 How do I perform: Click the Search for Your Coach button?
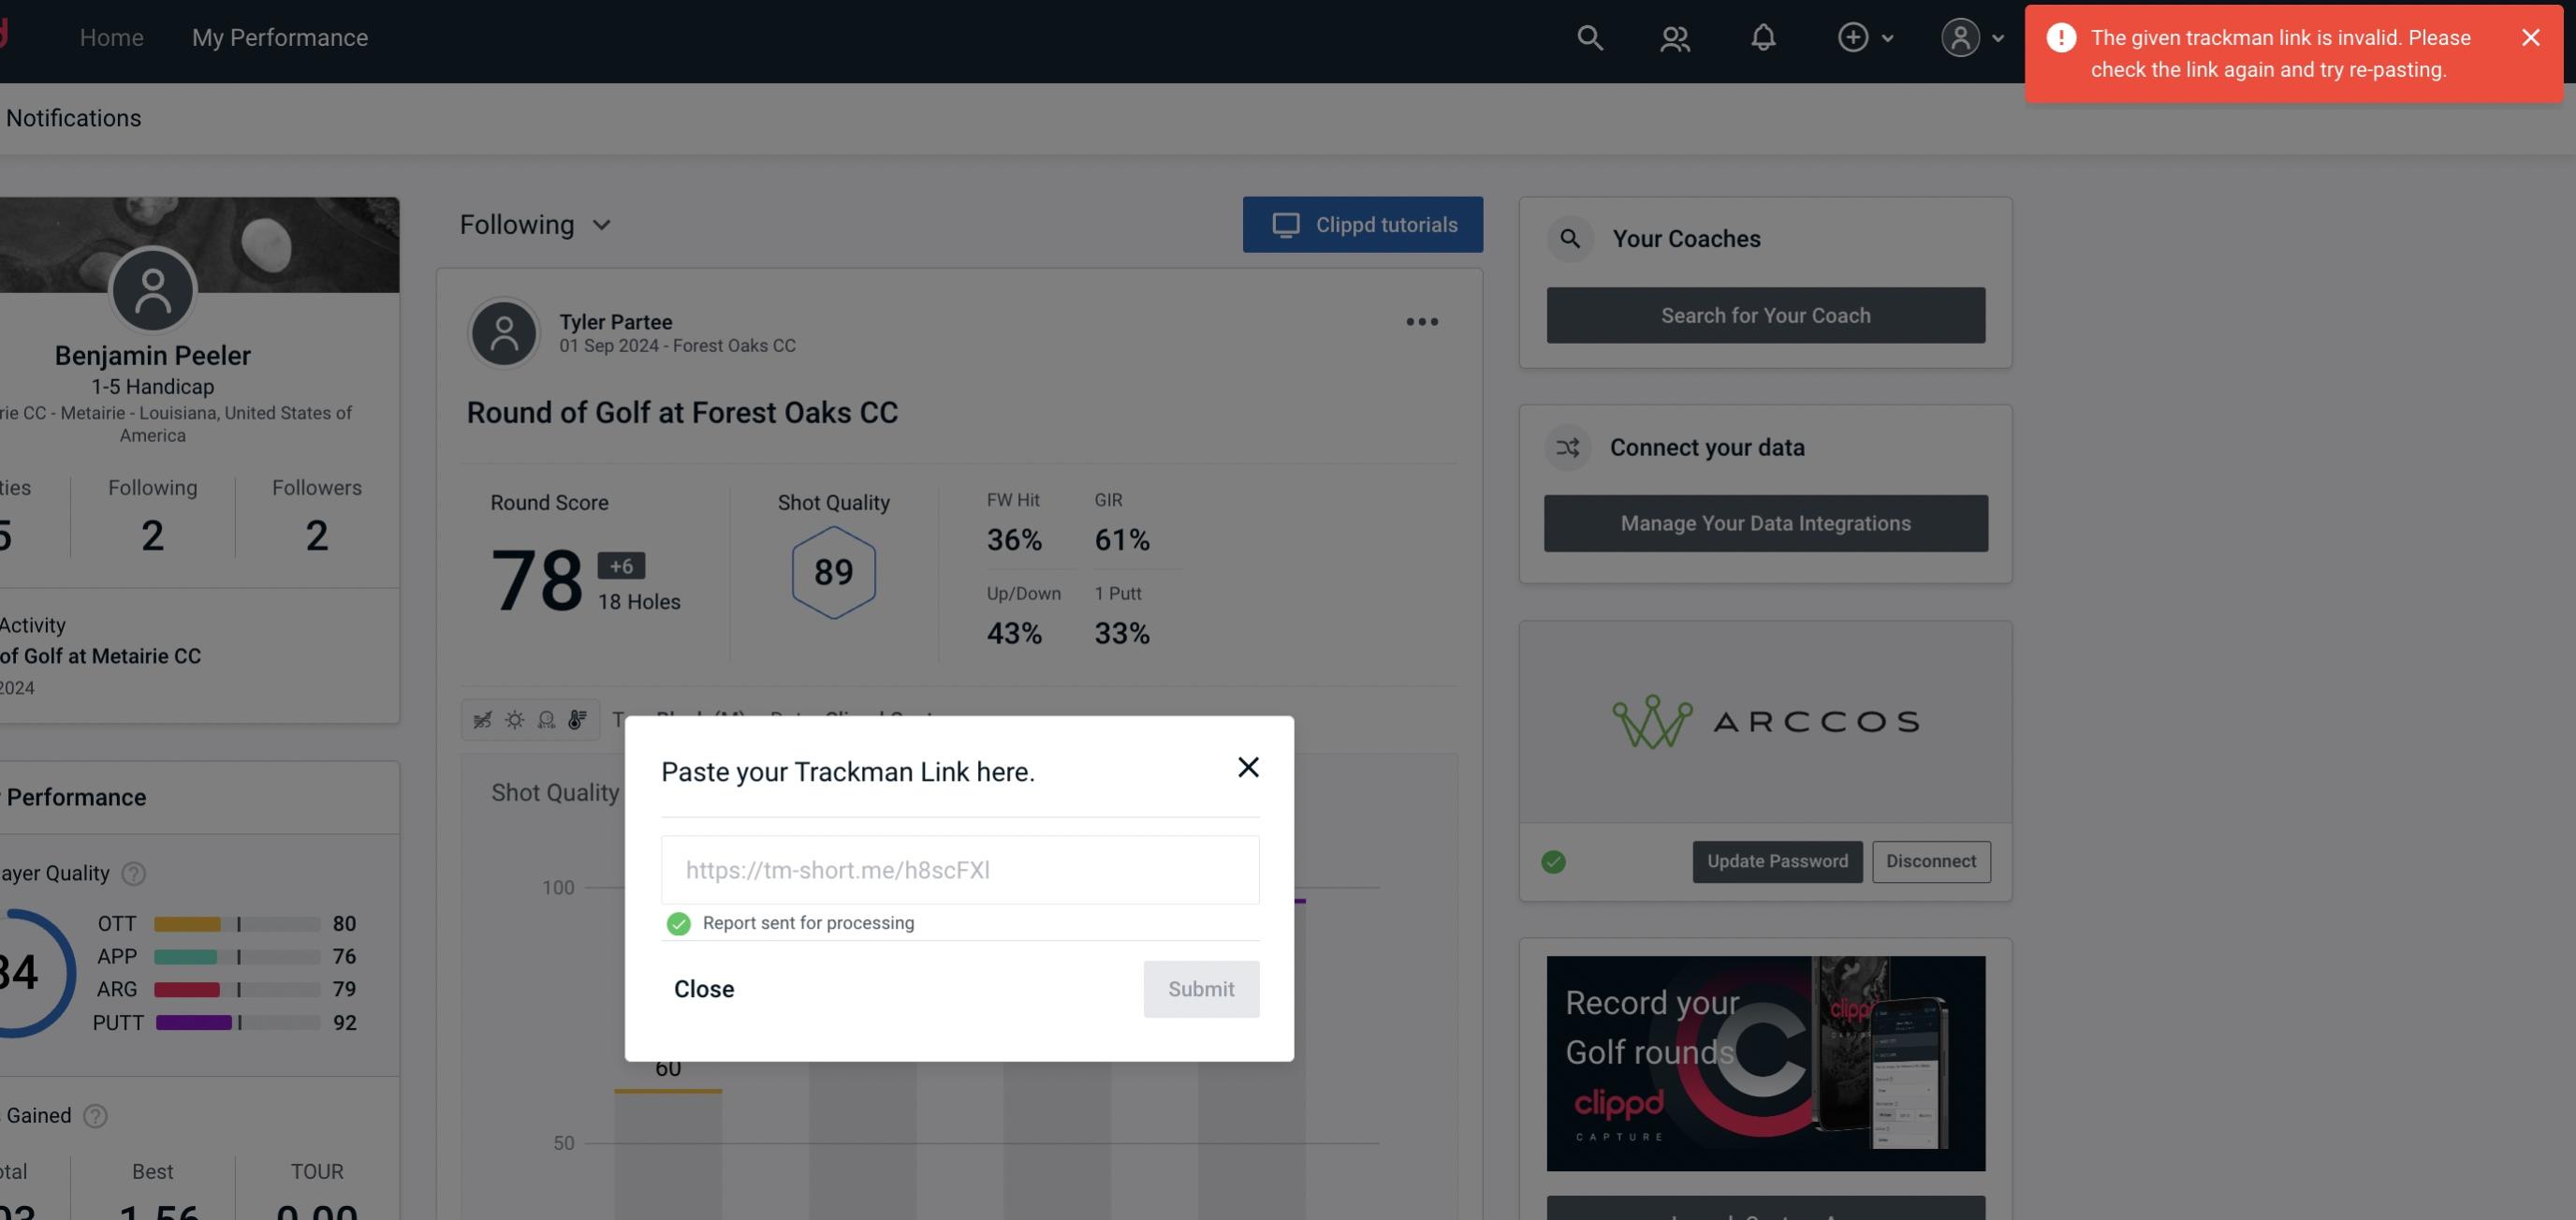(1766, 316)
